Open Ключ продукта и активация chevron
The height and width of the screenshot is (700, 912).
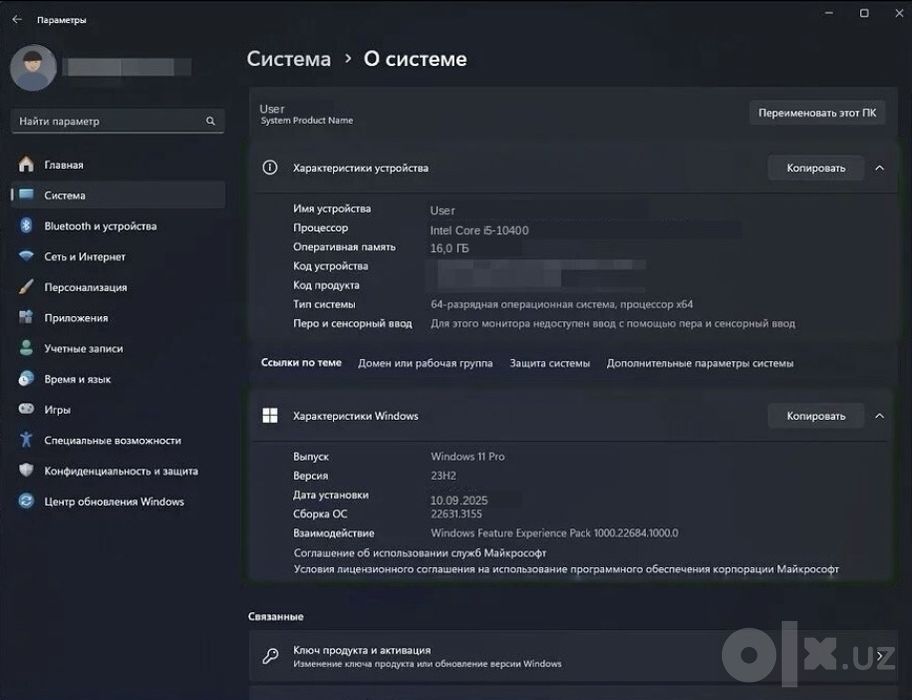tap(881, 656)
